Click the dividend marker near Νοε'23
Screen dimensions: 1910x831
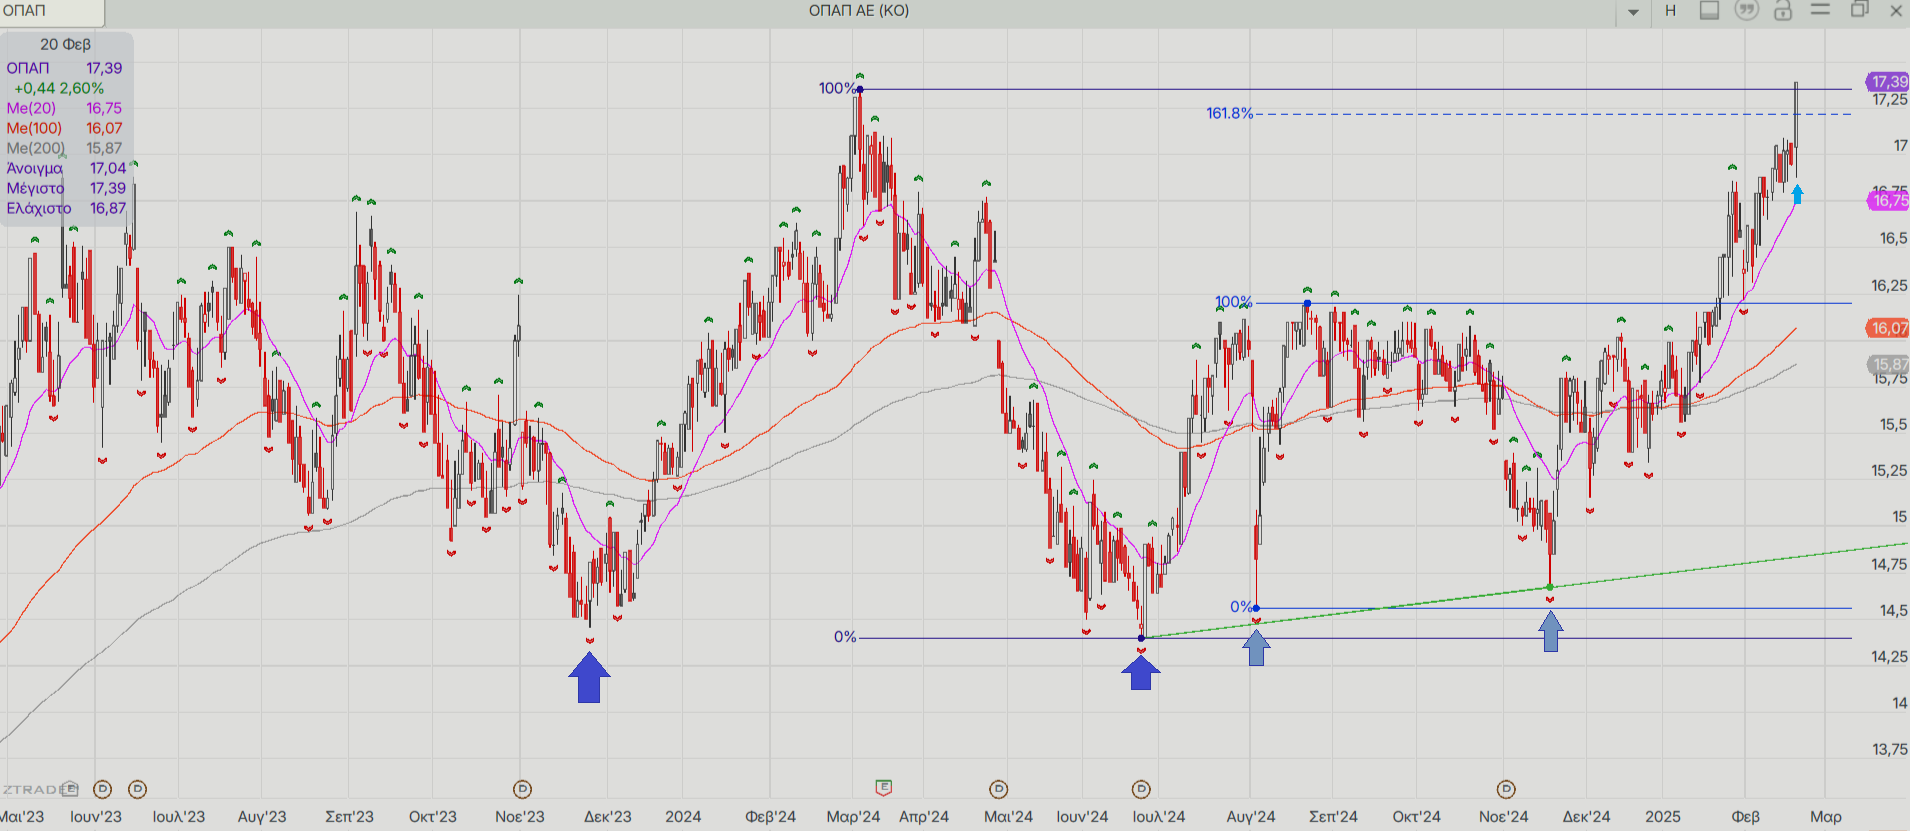[522, 789]
